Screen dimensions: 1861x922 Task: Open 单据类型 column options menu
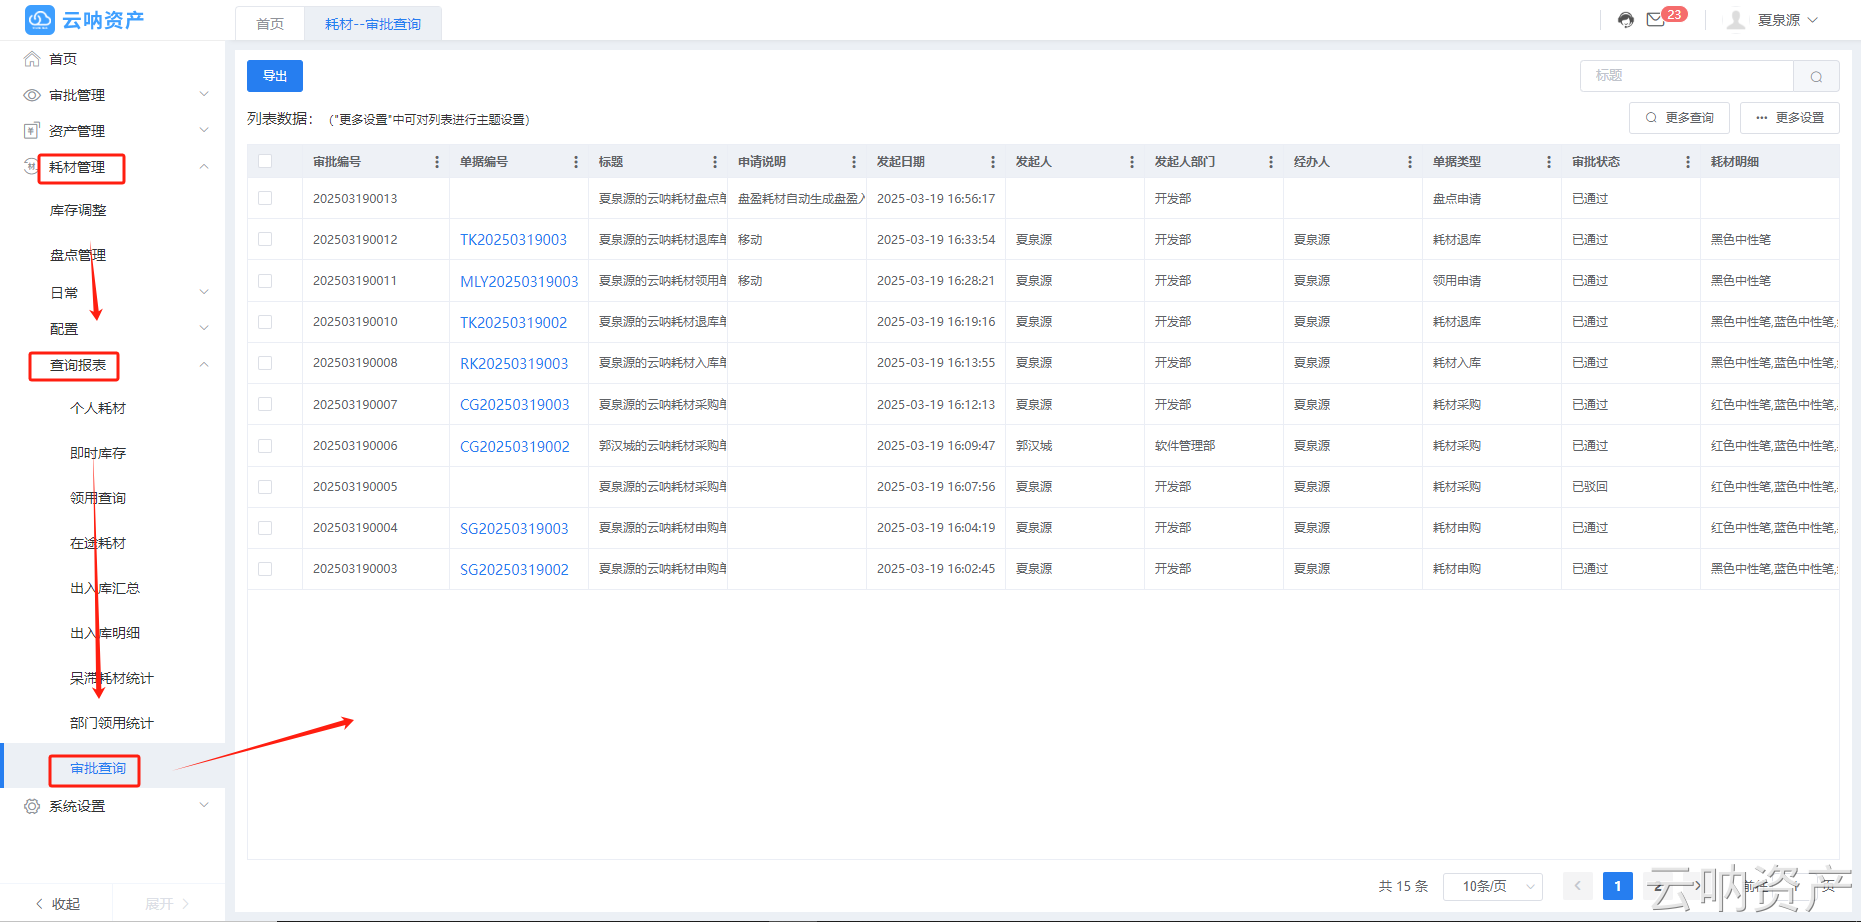click(x=1549, y=162)
